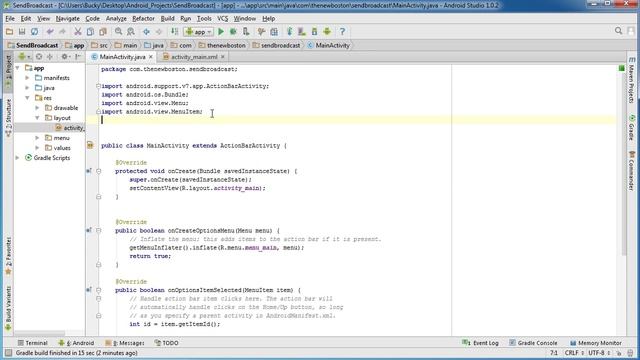Open the TODO tool window
This screenshot has height=360, width=640.
point(167,343)
